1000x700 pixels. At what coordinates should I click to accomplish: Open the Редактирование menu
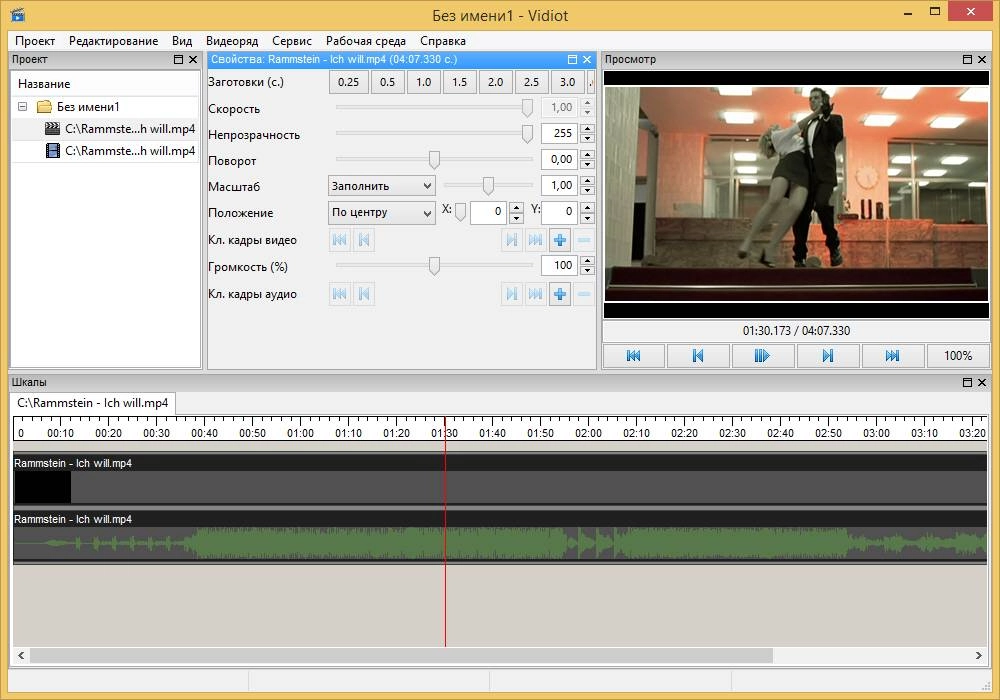click(x=114, y=41)
